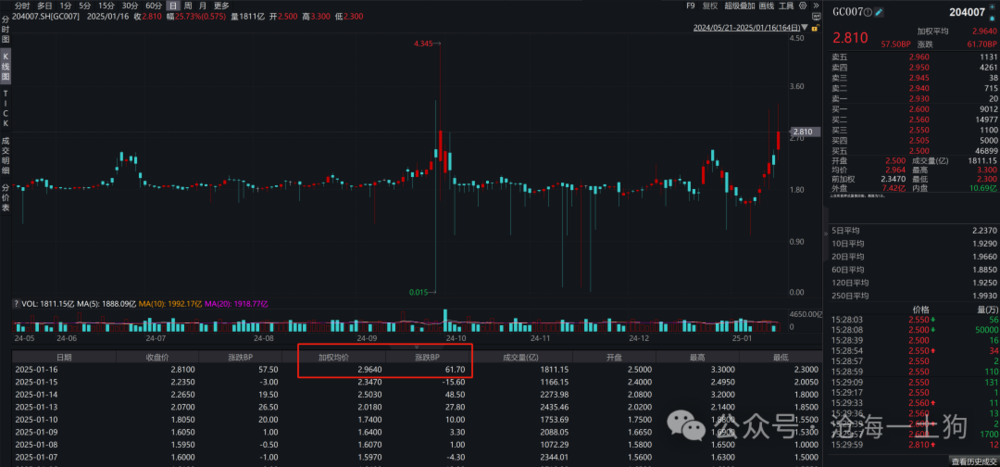The image size is (1000, 467).
Task: Select the 分时 intraday period tab
Action: [21, 6]
